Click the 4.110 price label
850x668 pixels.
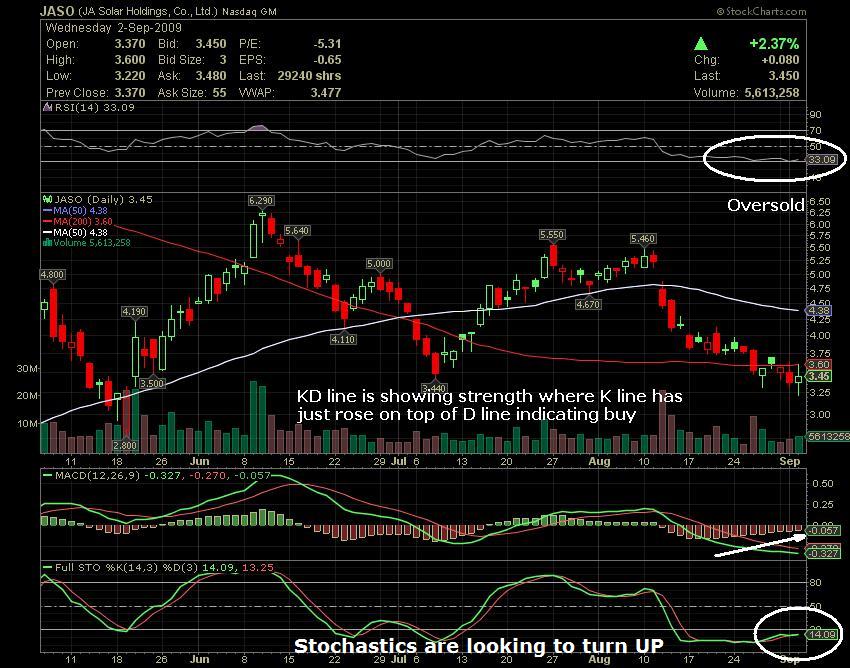click(343, 339)
